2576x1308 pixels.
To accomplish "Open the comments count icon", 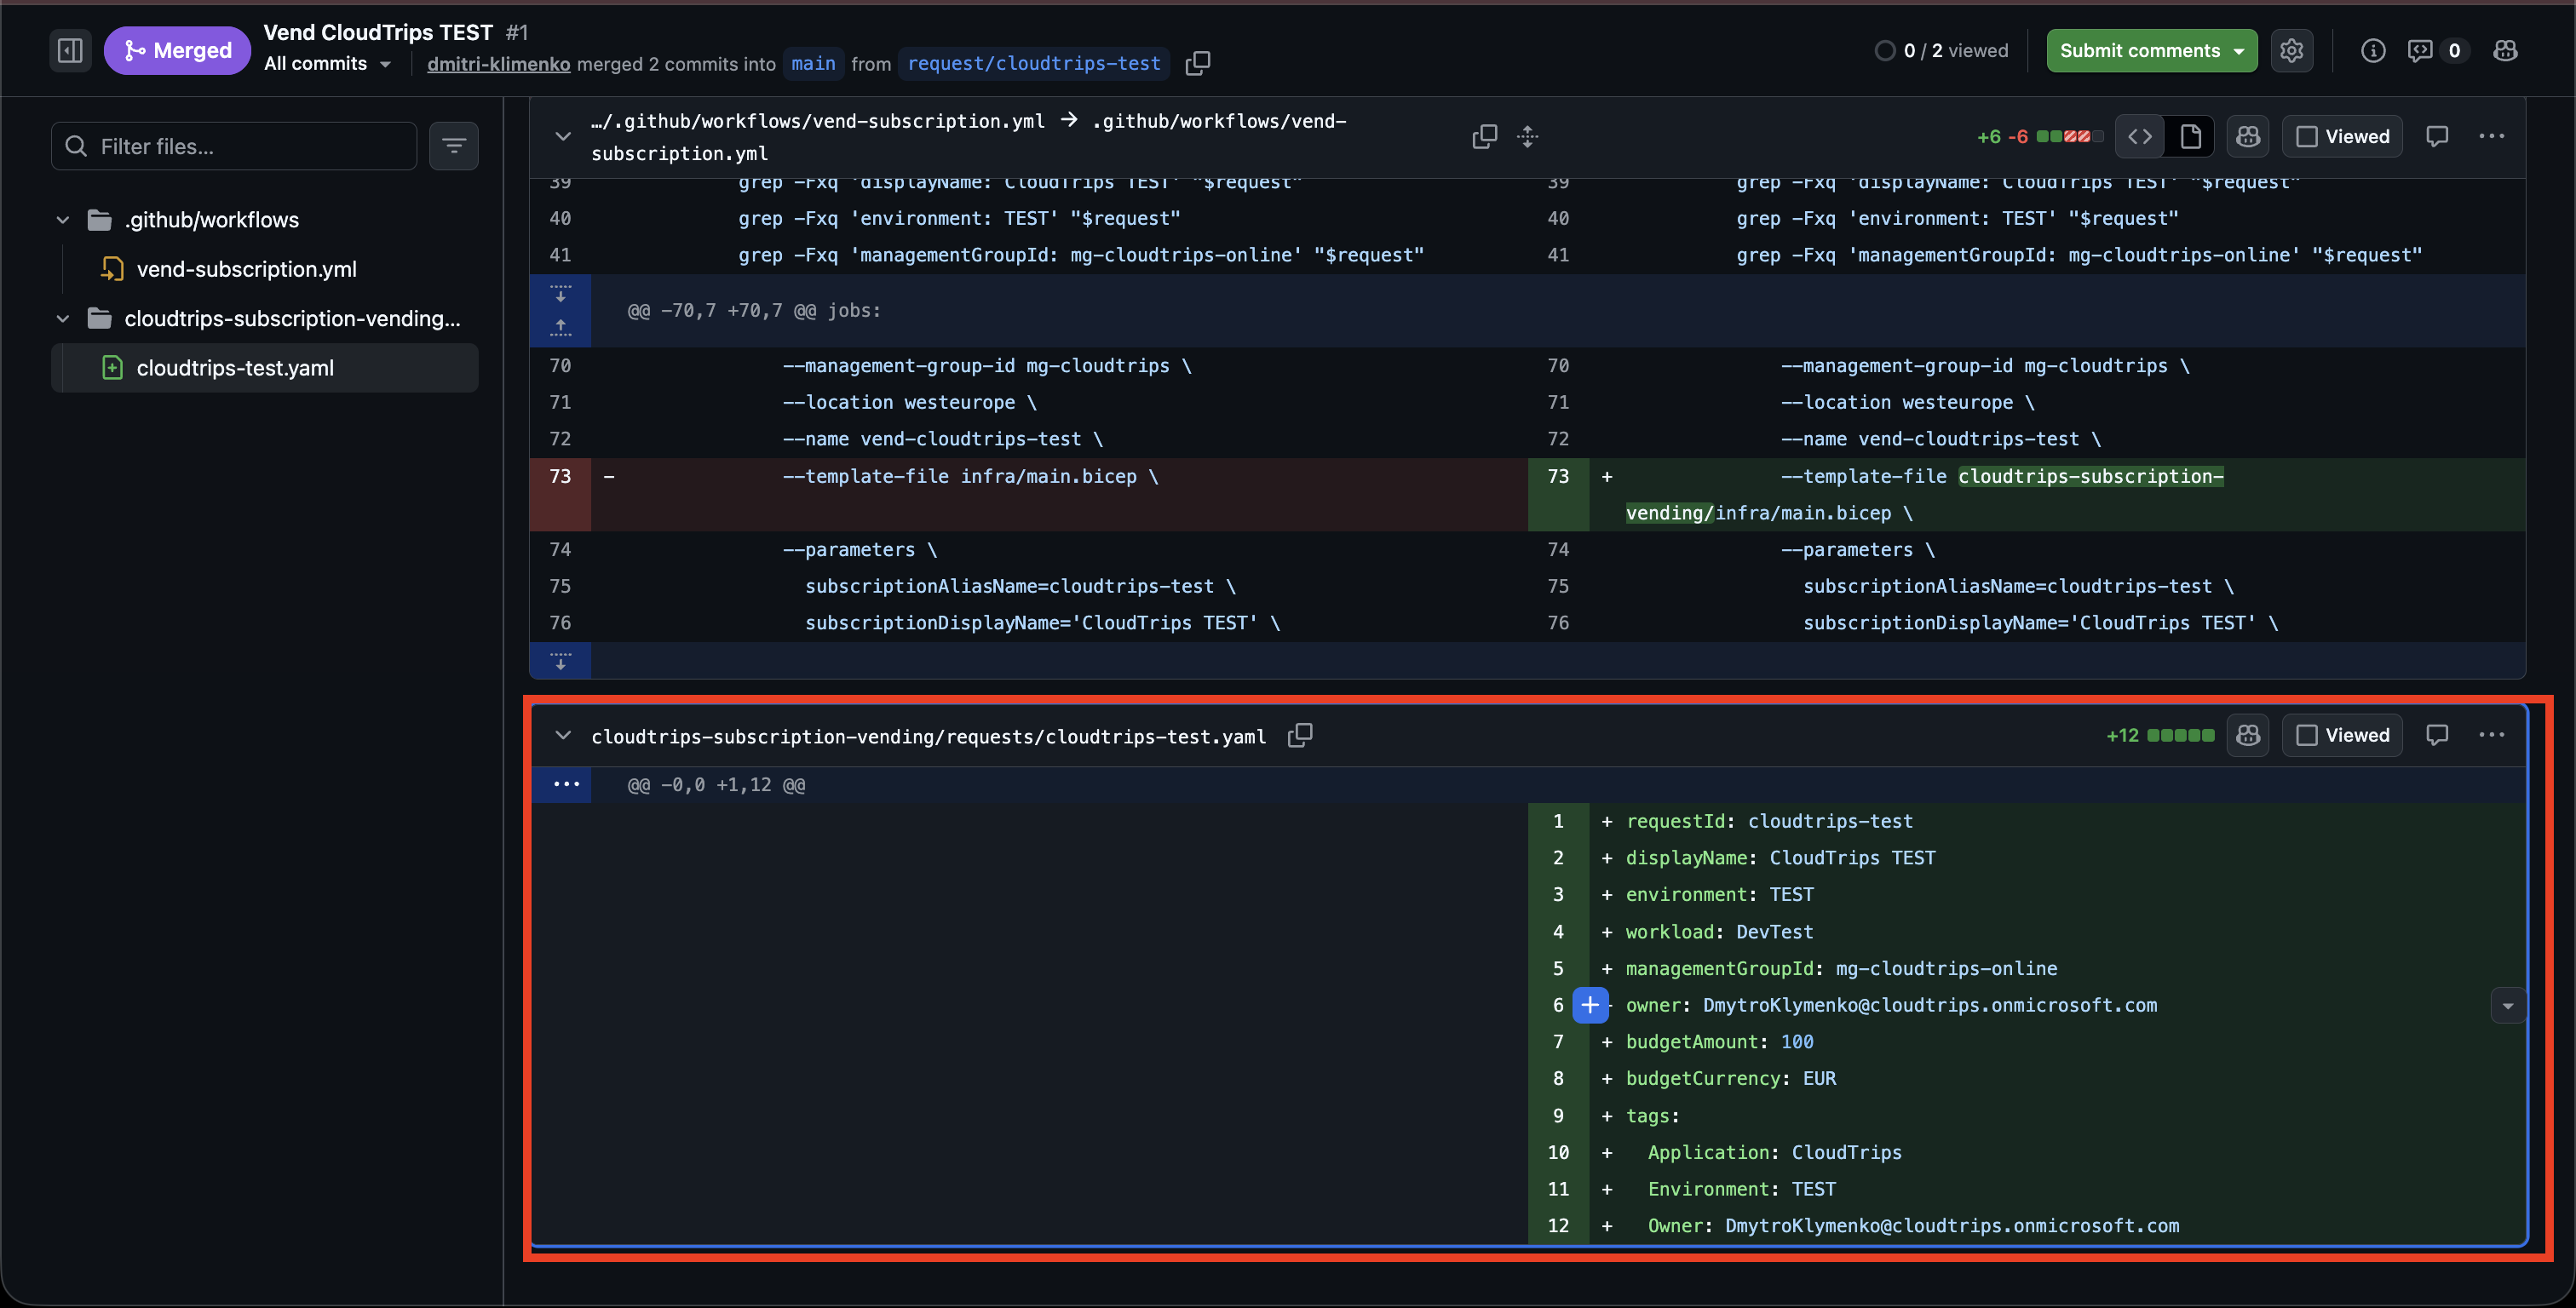I will 2436,50.
